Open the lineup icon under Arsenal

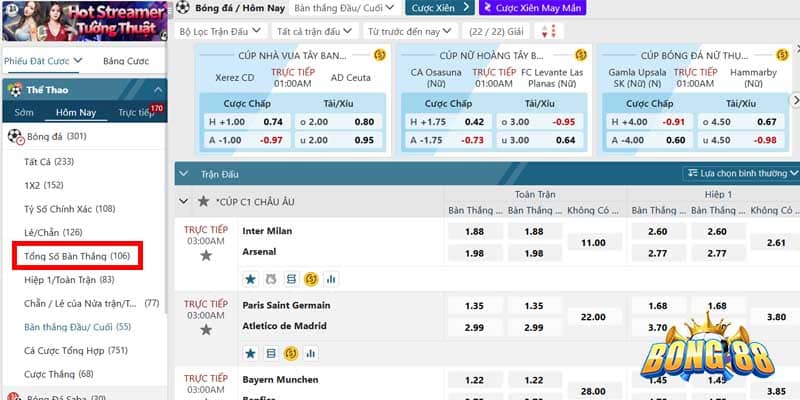pos(291,279)
